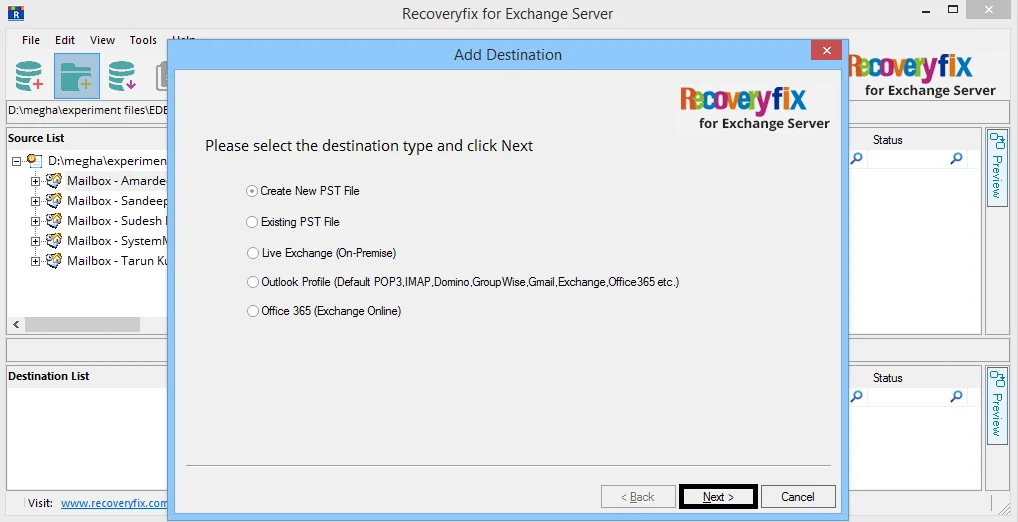Viewport: 1018px width, 522px height.
Task: Maximize the Recoveryfix main window
Action: (953, 9)
